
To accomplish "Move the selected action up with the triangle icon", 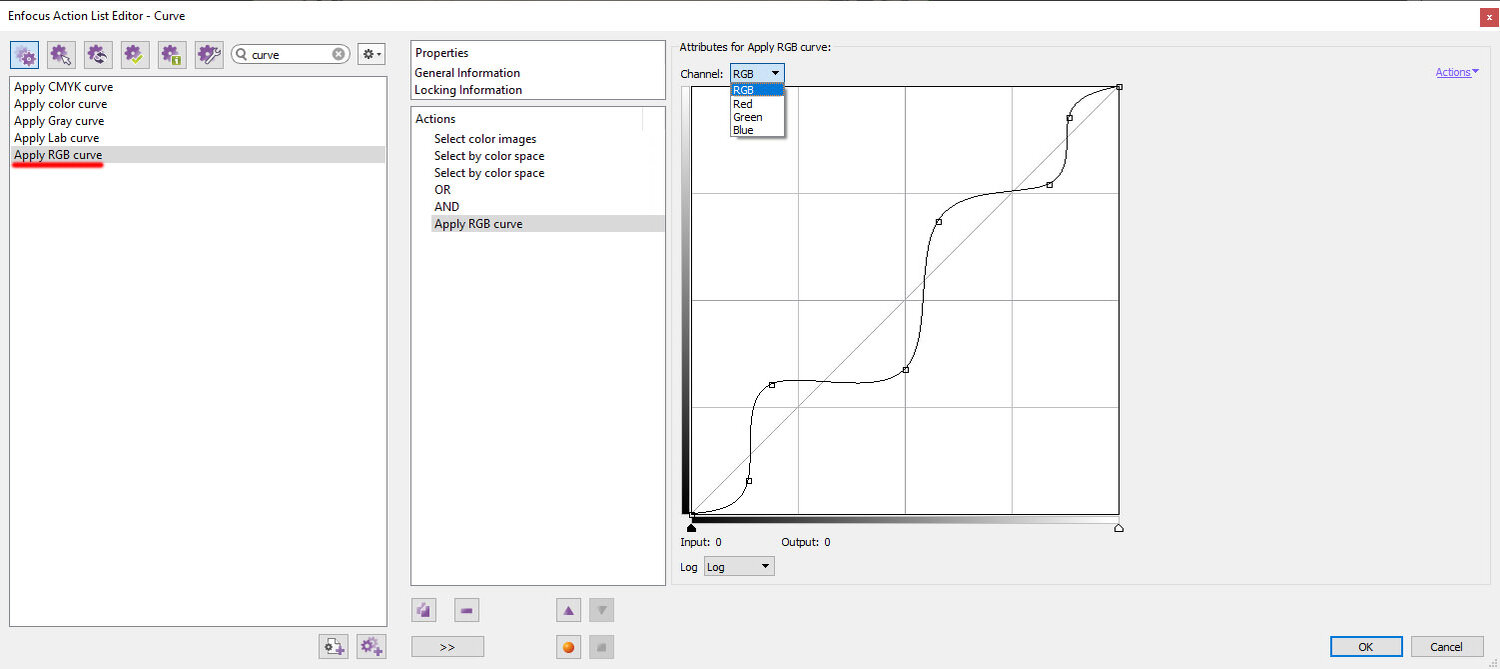I will coord(569,609).
